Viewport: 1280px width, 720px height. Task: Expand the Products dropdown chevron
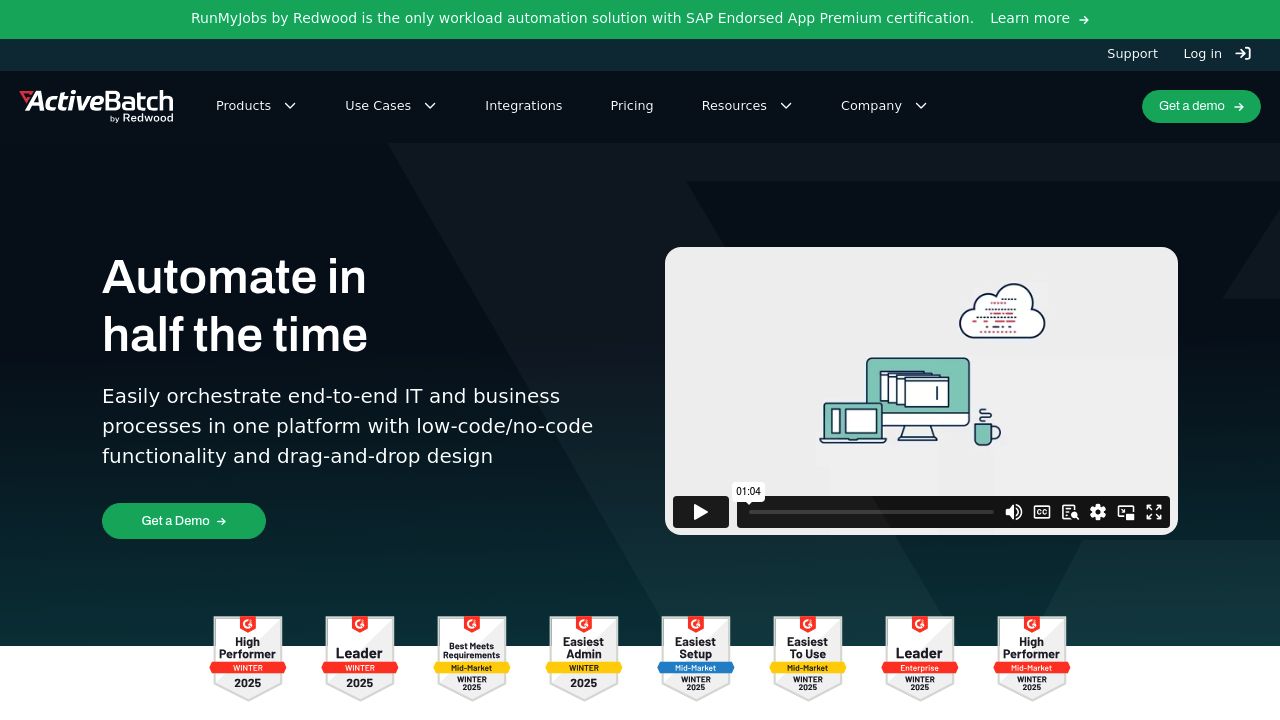[x=290, y=106]
